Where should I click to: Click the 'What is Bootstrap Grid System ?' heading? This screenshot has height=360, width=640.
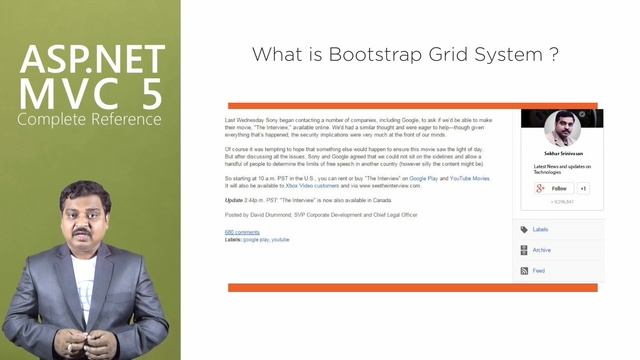pos(405,54)
